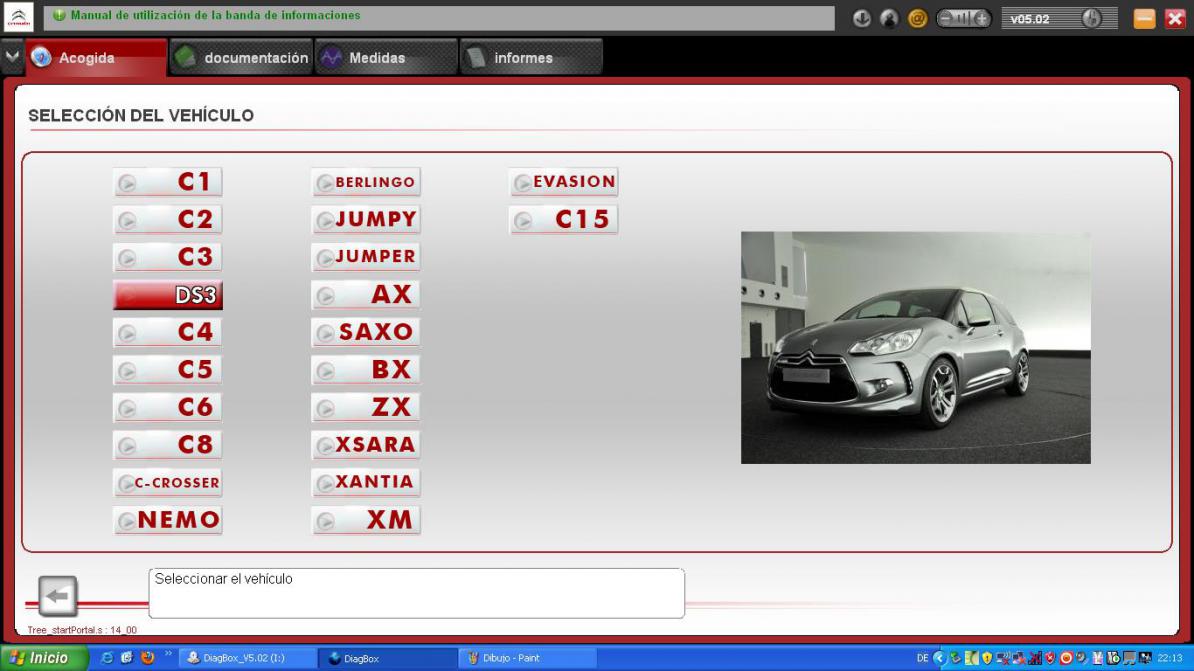The height and width of the screenshot is (671, 1194).
Task: Click the minus on the volume control
Action: coord(946,18)
